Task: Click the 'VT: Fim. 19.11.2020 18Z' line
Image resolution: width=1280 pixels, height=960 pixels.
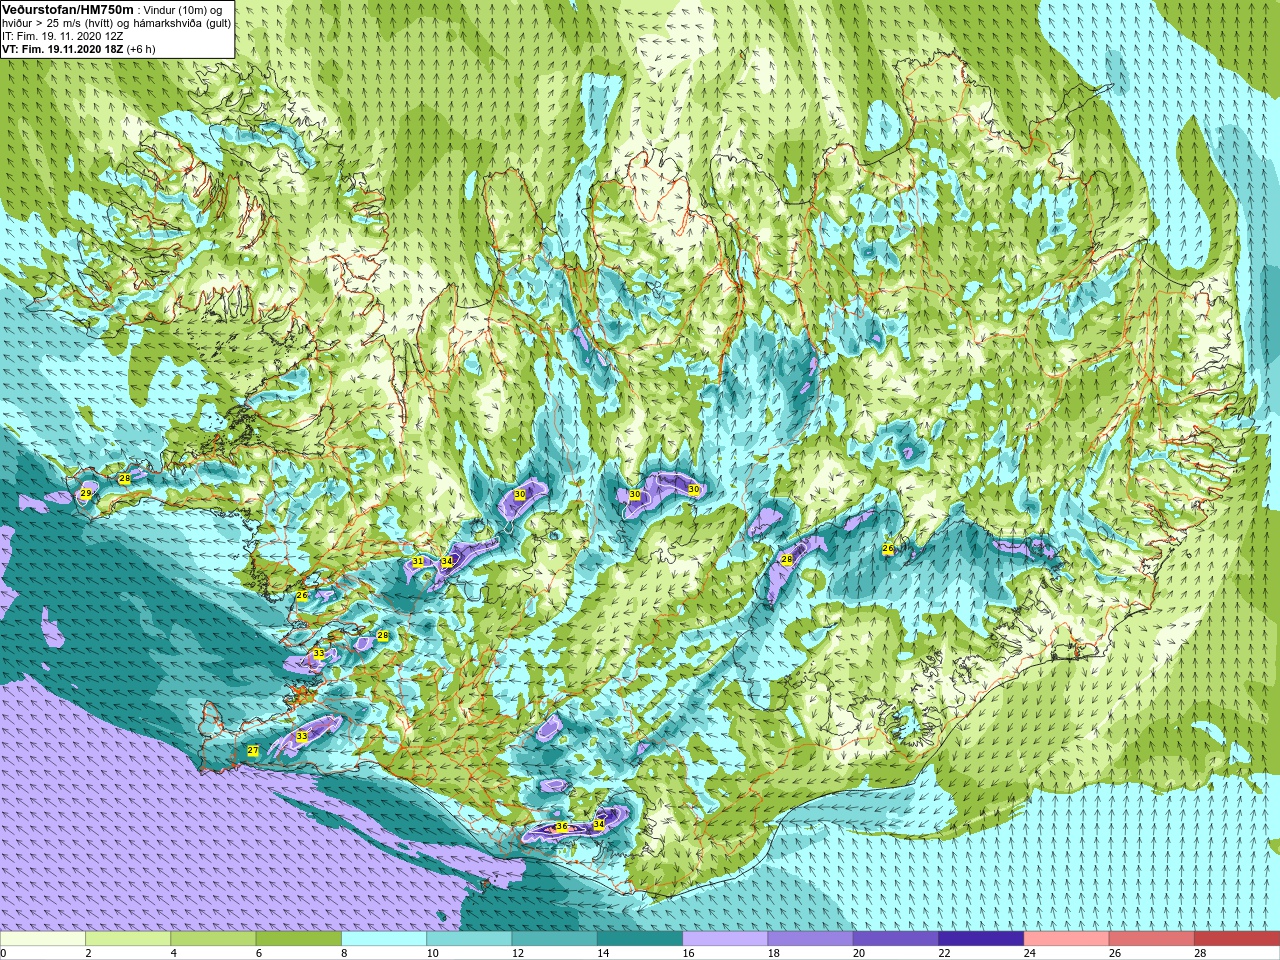Action: click(62, 49)
